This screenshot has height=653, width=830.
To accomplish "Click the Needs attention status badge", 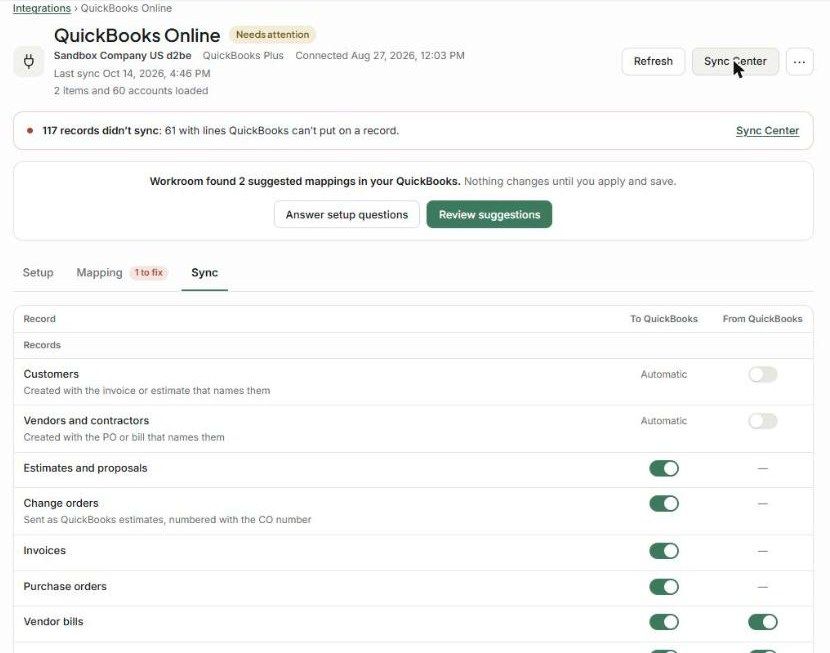I will 273,34.
